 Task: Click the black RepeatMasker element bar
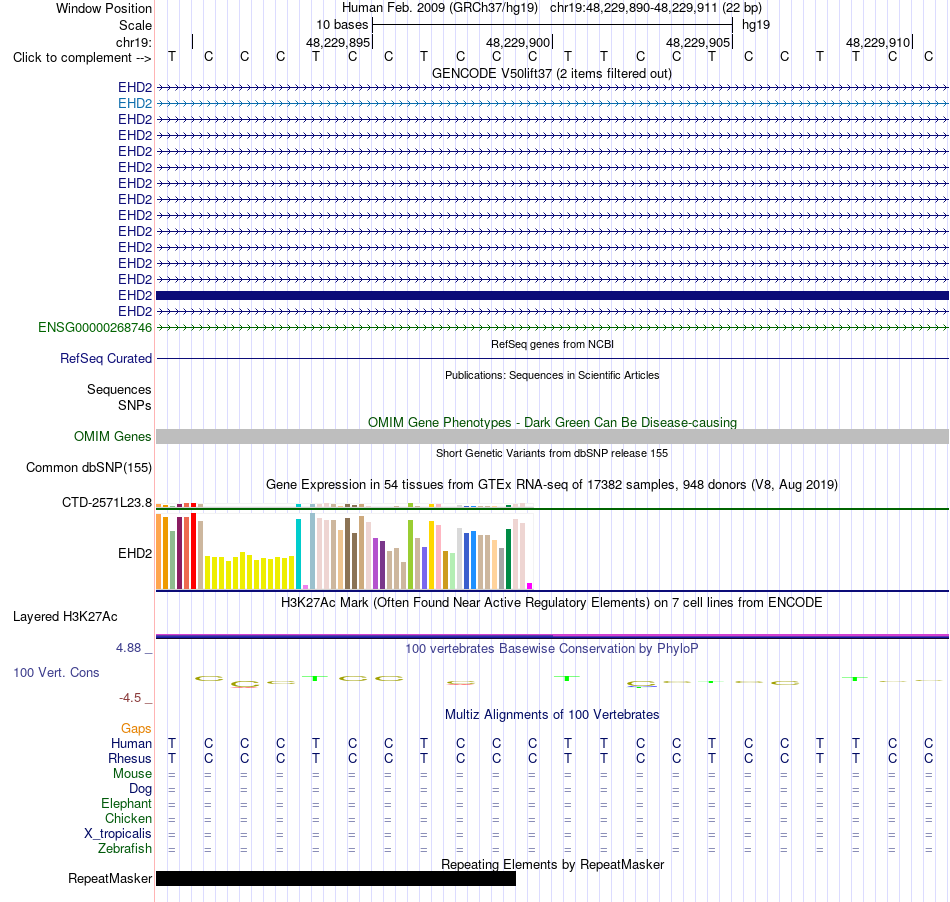point(336,879)
